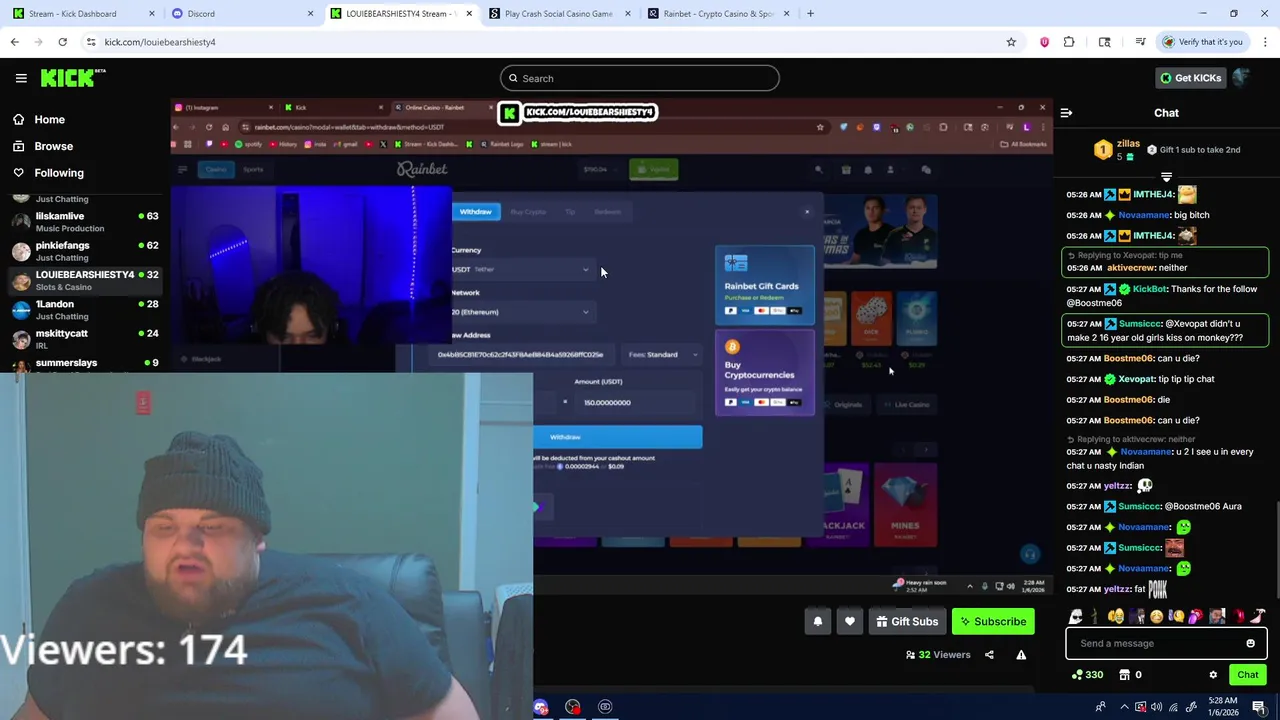Screen dimensions: 1280x720
Task: Turn on stream notifications with the bell
Action: [818, 622]
